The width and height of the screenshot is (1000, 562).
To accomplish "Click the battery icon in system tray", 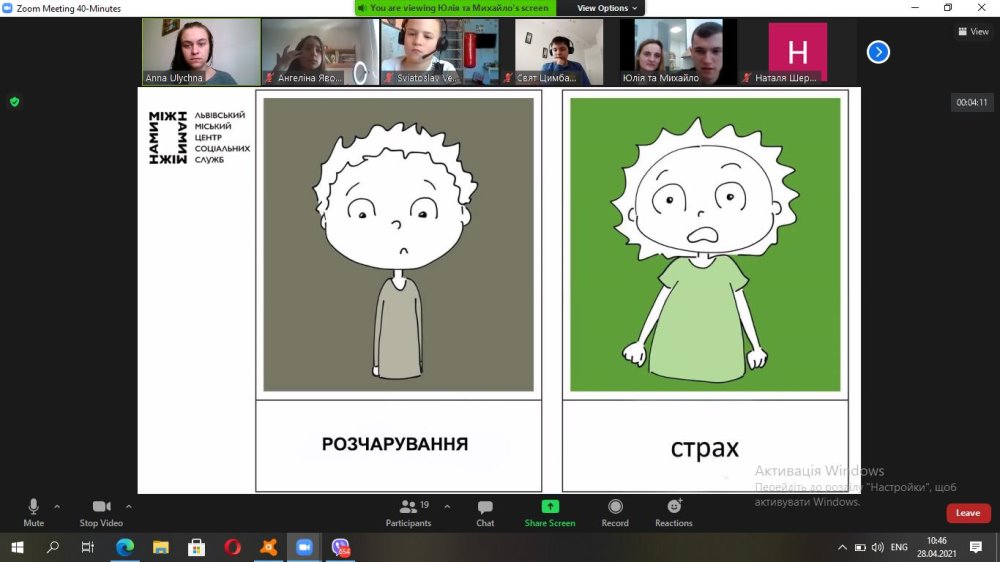I will (860, 547).
